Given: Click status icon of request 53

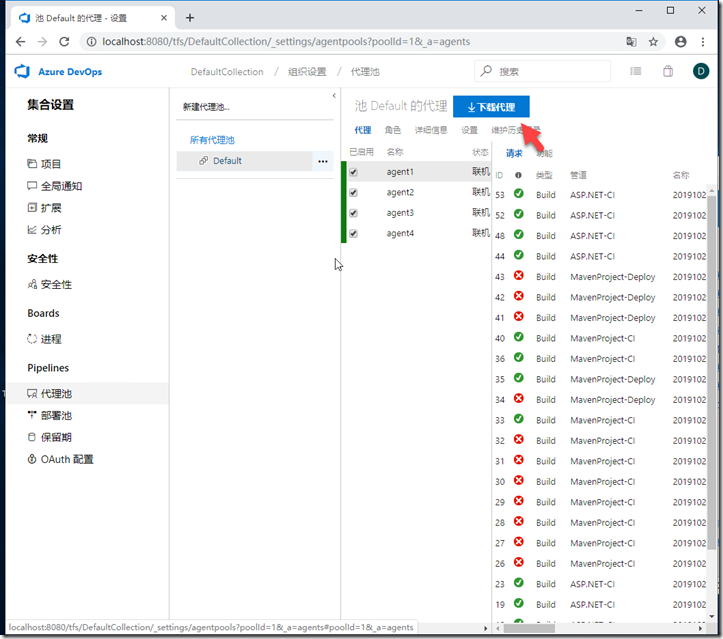Looking at the screenshot, I should (x=519, y=194).
